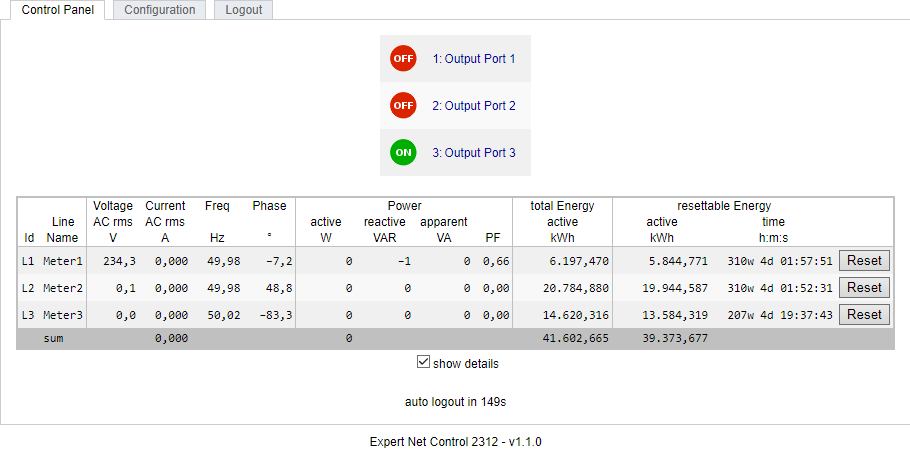
Task: Select the 'total Energy' column header
Action: 562,206
